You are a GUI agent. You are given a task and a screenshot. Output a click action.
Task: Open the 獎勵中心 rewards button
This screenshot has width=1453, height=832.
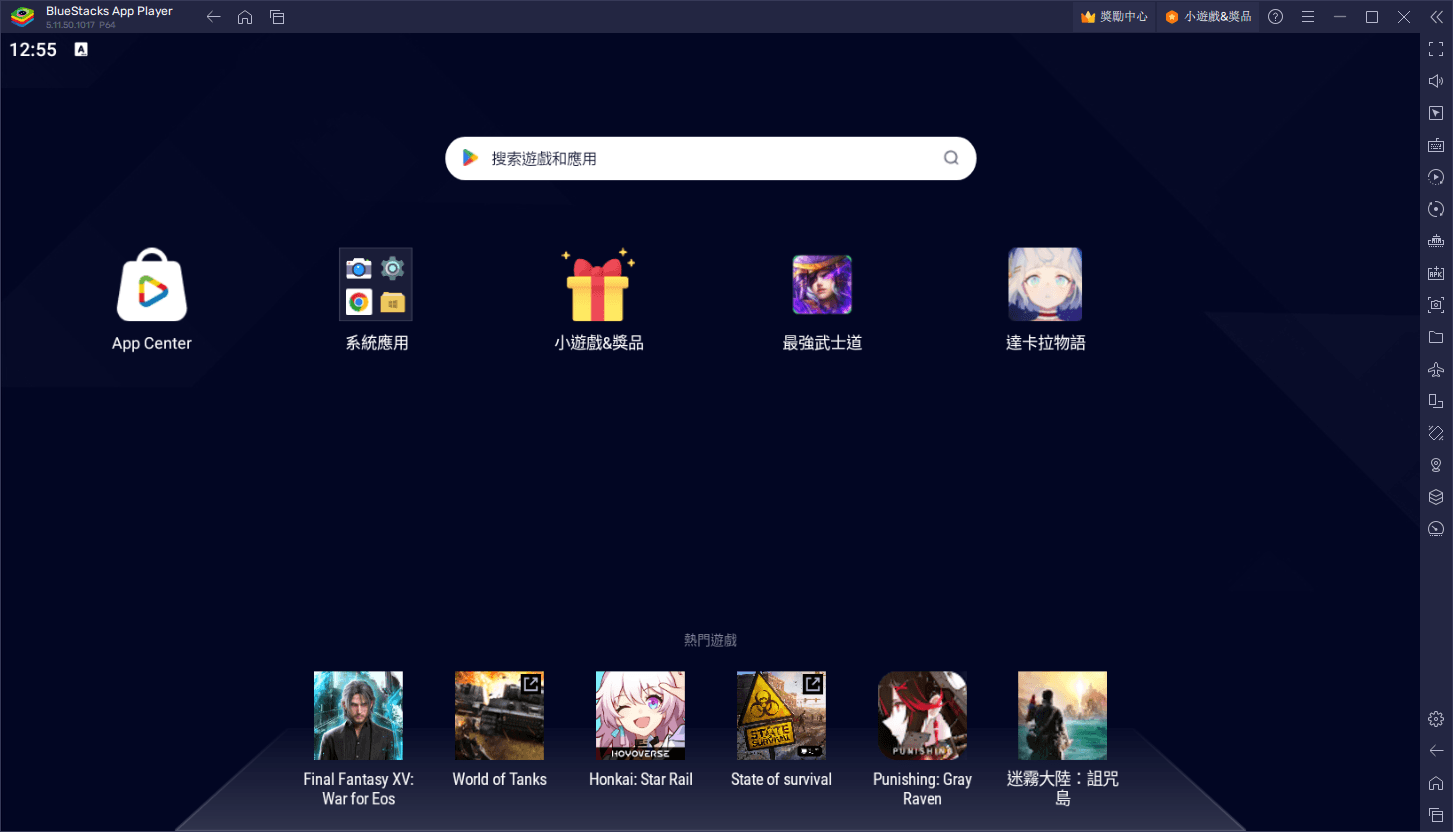1114,17
